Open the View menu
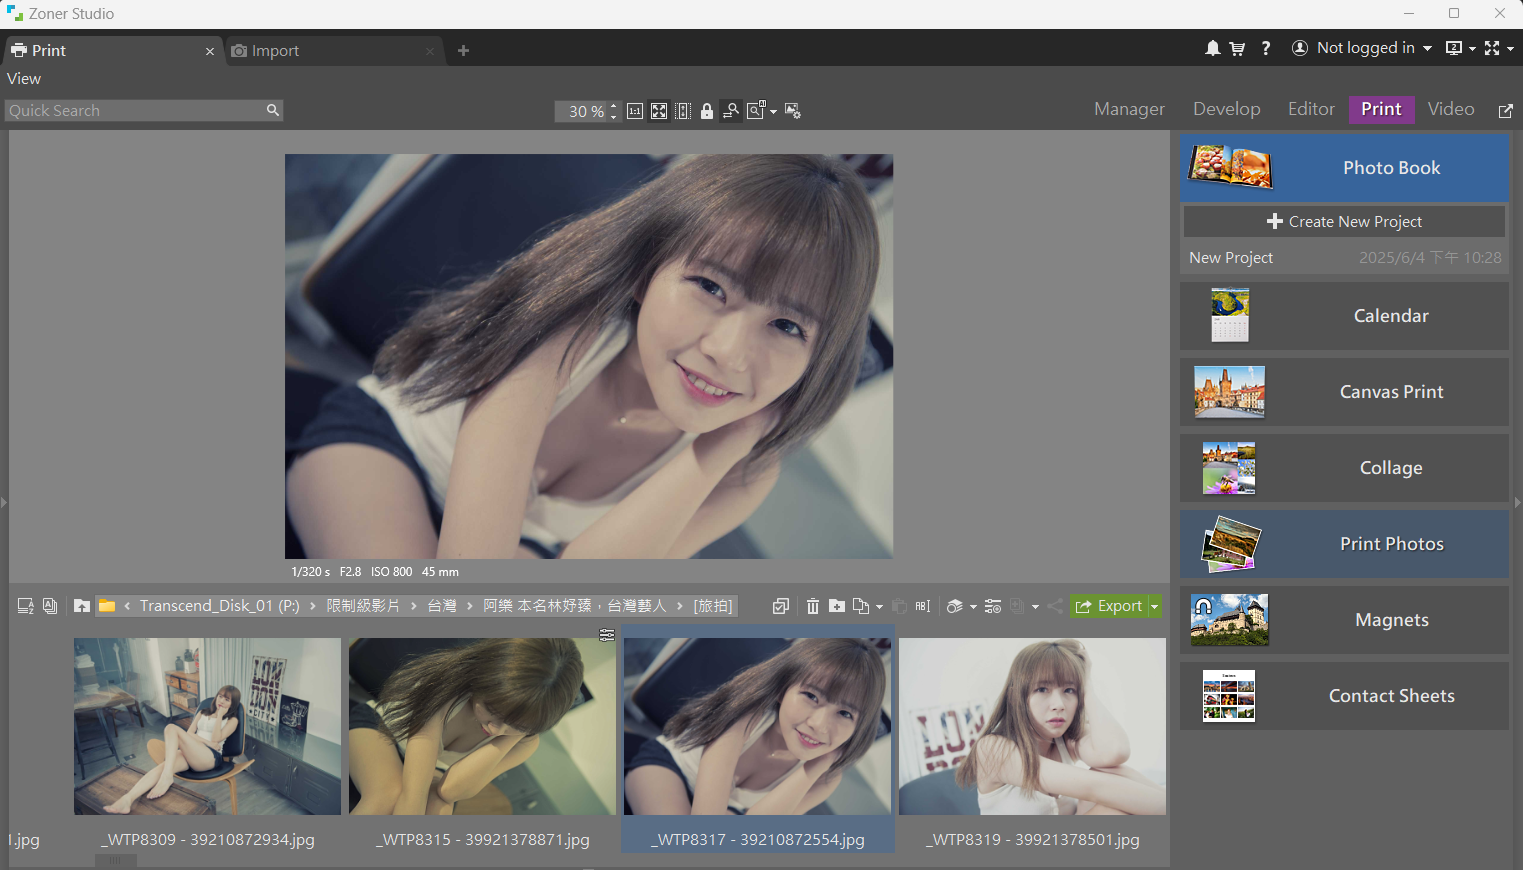 click(x=24, y=79)
